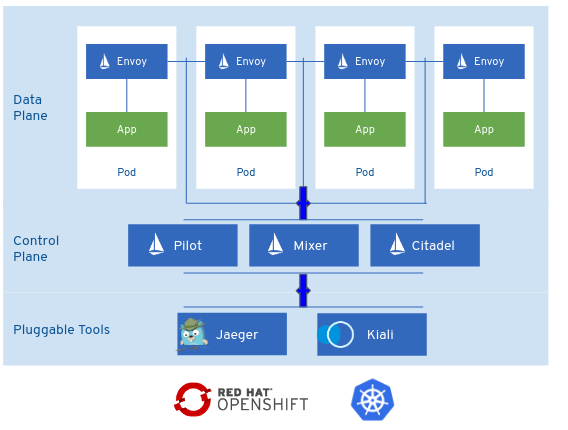Click the sailboat icon in Citadel box
Image resolution: width=568 pixels, height=430 pixels.
click(397, 244)
